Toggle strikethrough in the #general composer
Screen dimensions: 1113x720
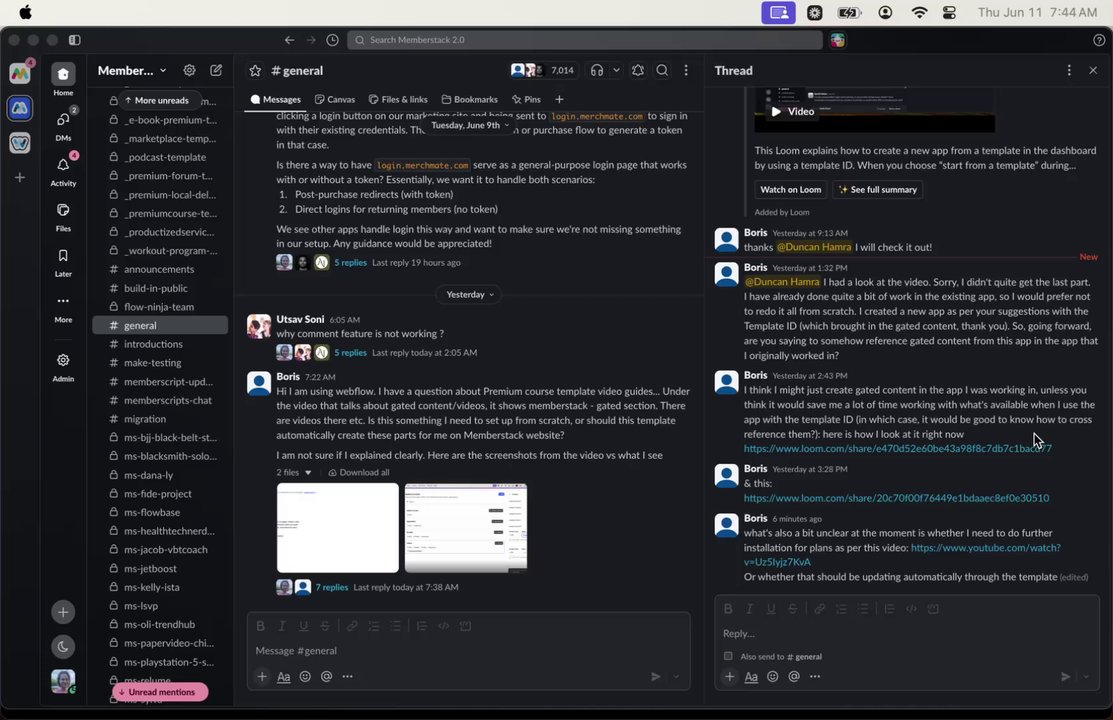coord(325,626)
